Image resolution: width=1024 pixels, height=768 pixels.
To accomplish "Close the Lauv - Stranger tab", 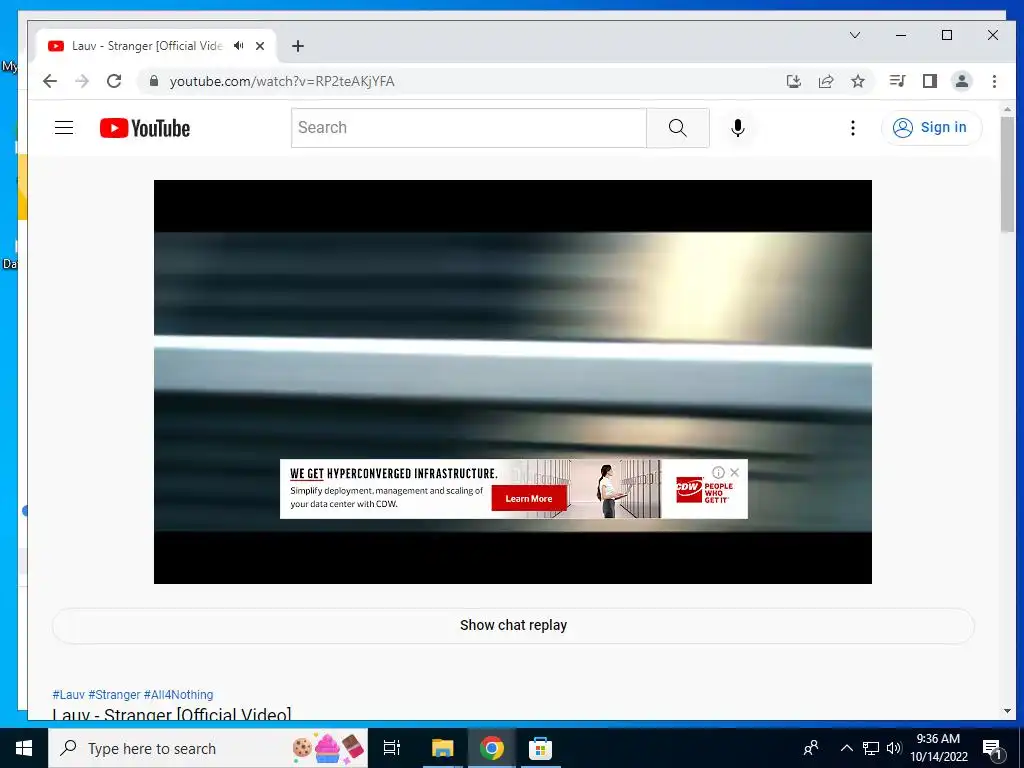I will click(260, 46).
